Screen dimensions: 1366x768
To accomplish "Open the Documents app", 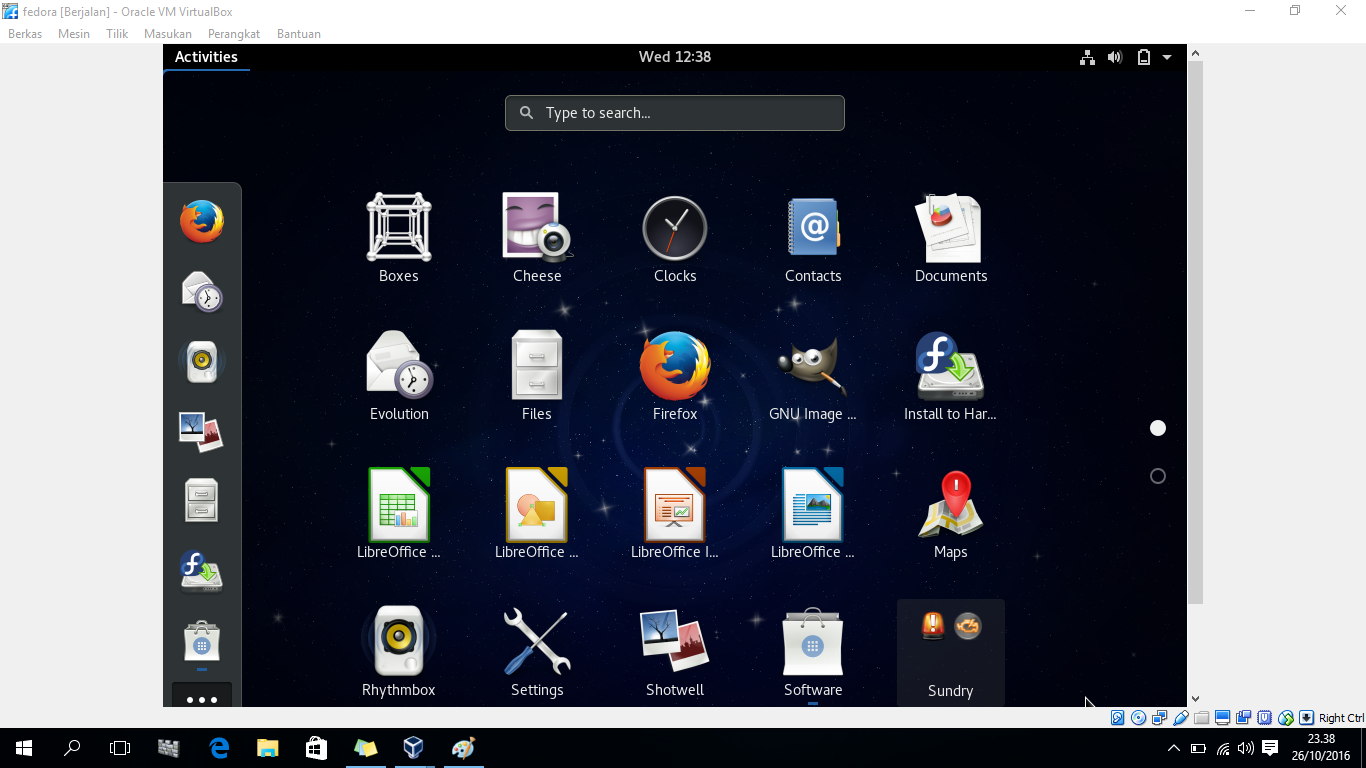I will click(951, 238).
